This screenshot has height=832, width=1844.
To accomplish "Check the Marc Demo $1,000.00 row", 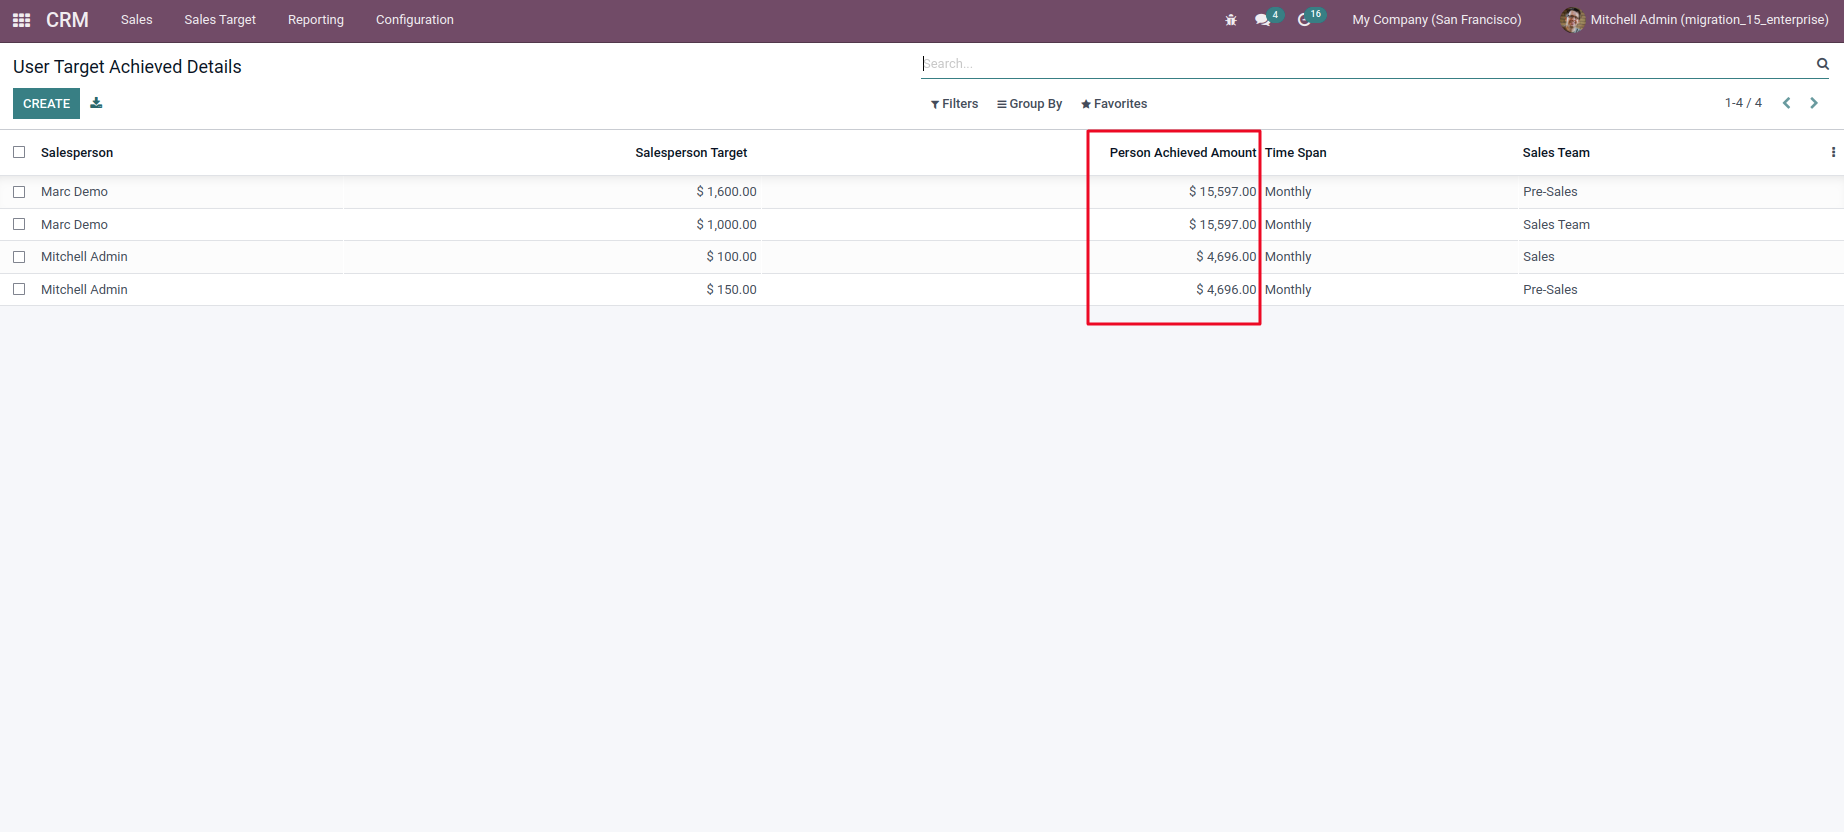I will coord(19,224).
